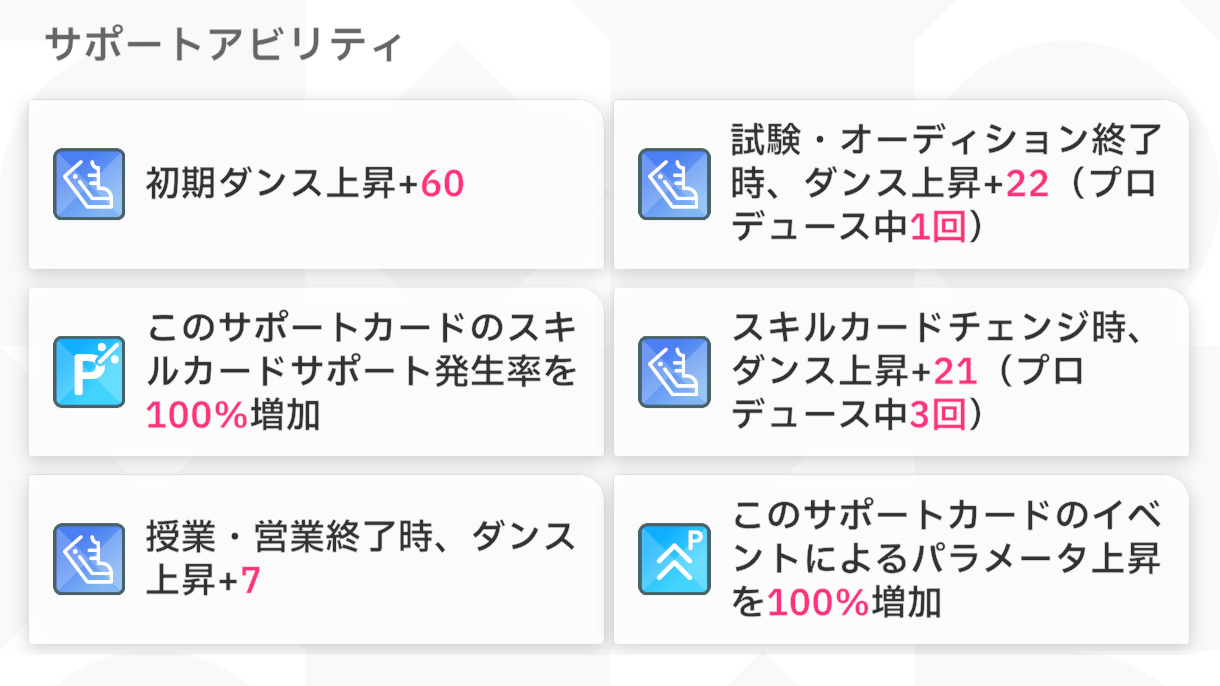This screenshot has height=686, width=1220.
Task: Click the P sparkle icon for スキルカードサポート発生率
Action: (89, 372)
